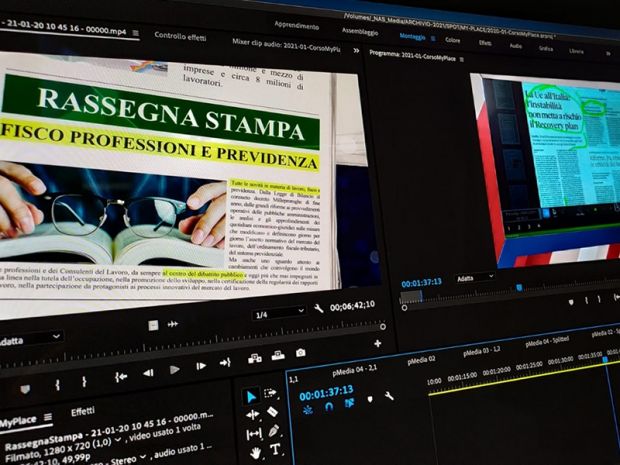Toggle timeline snap magnet
Screen dimensions: 620x465
coord(329,406)
